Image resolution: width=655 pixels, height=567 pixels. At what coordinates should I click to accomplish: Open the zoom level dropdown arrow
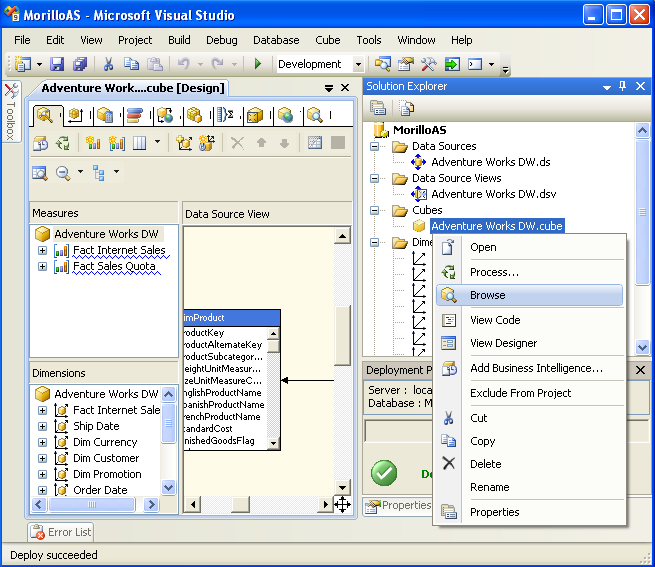(81, 172)
